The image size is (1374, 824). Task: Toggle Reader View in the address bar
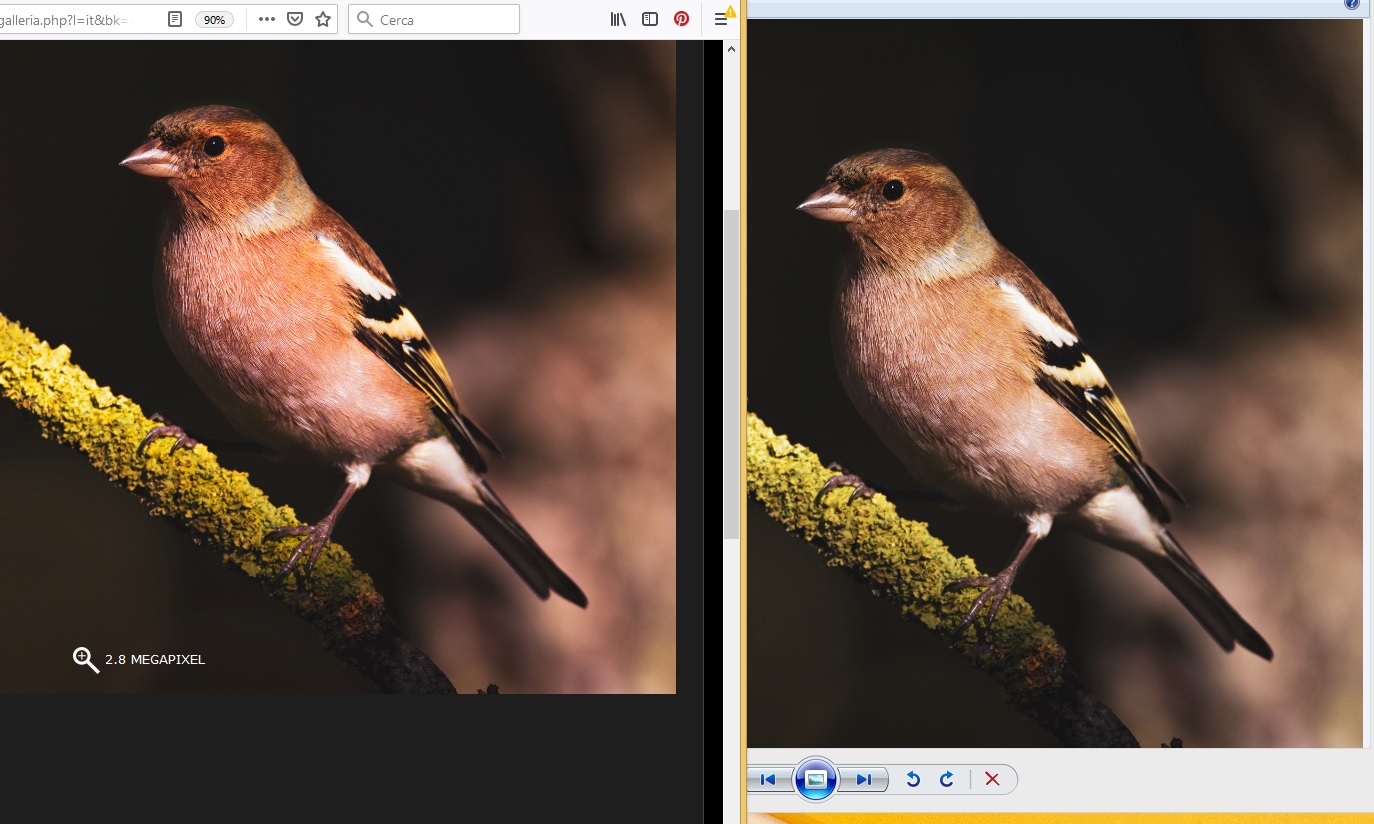(x=175, y=19)
